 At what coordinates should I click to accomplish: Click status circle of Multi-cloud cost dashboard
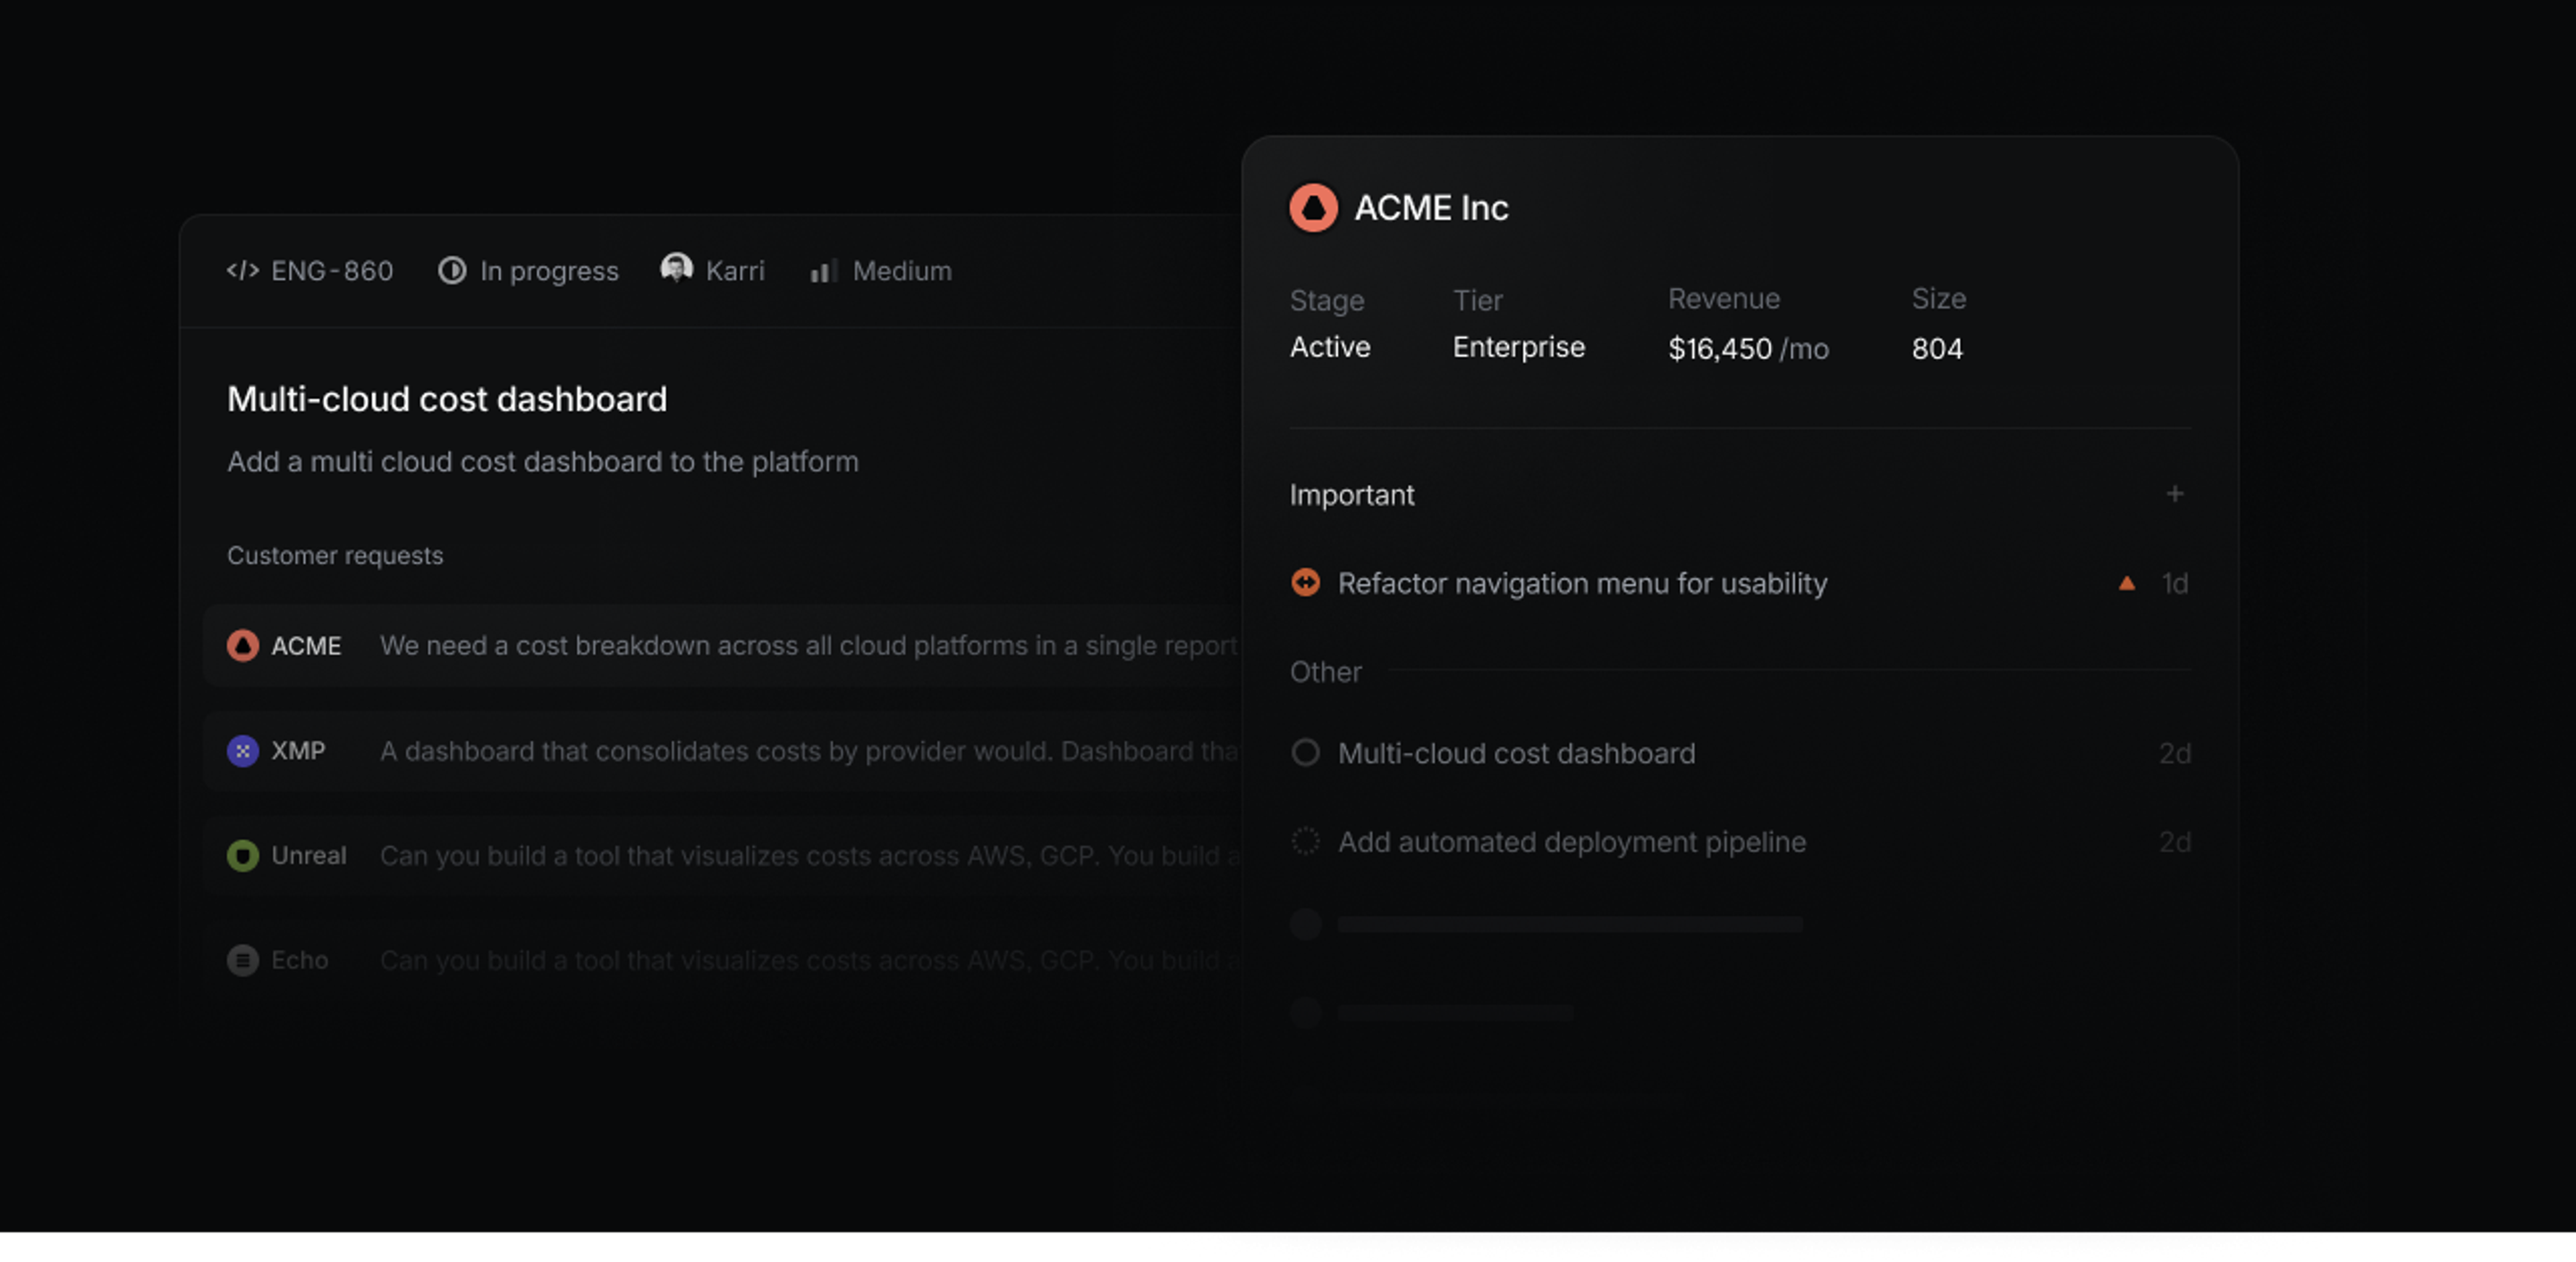click(1305, 752)
